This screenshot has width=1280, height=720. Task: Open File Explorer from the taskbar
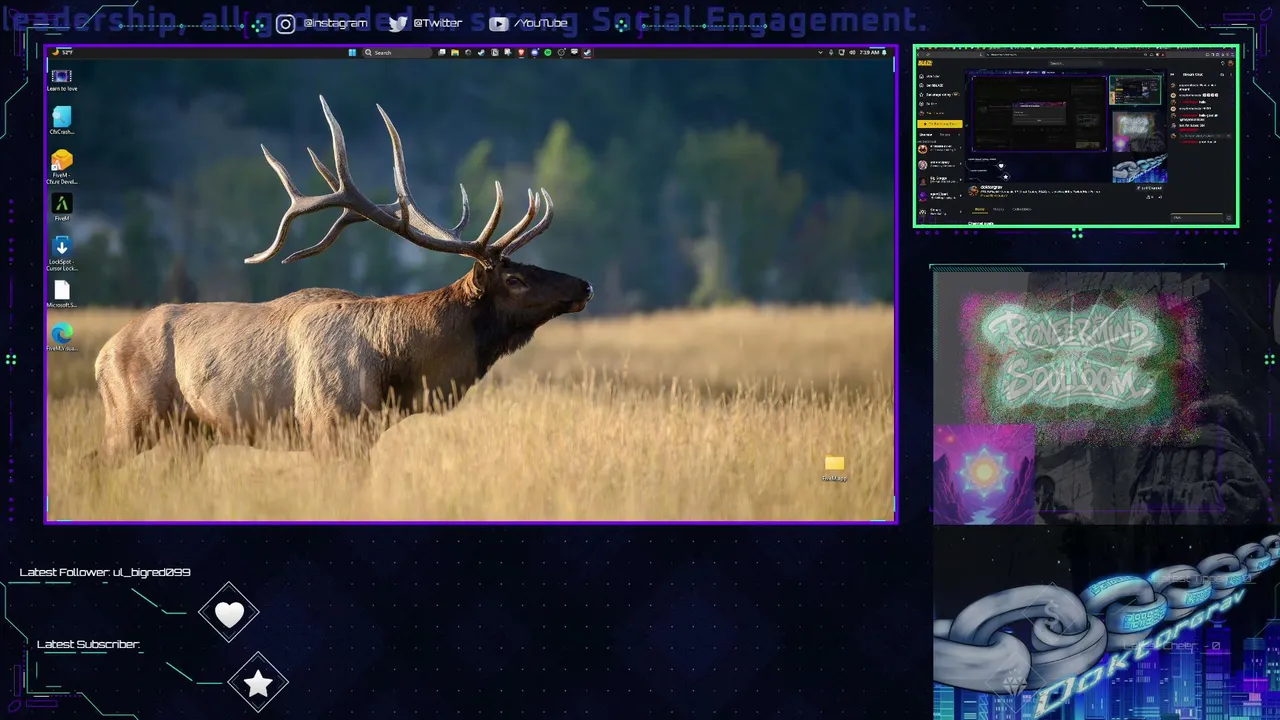455,53
